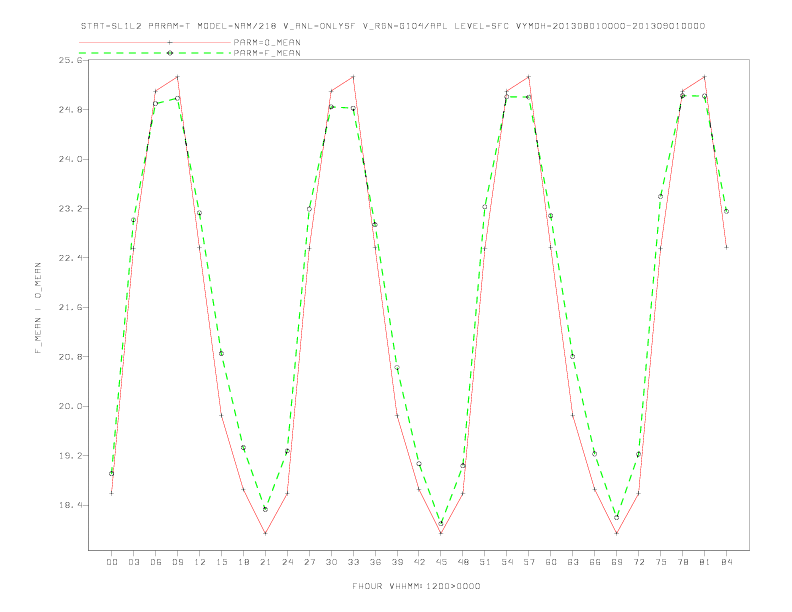This screenshot has width=792, height=612.
Task: Click the x-axis tick label 75
Action: (x=661, y=562)
